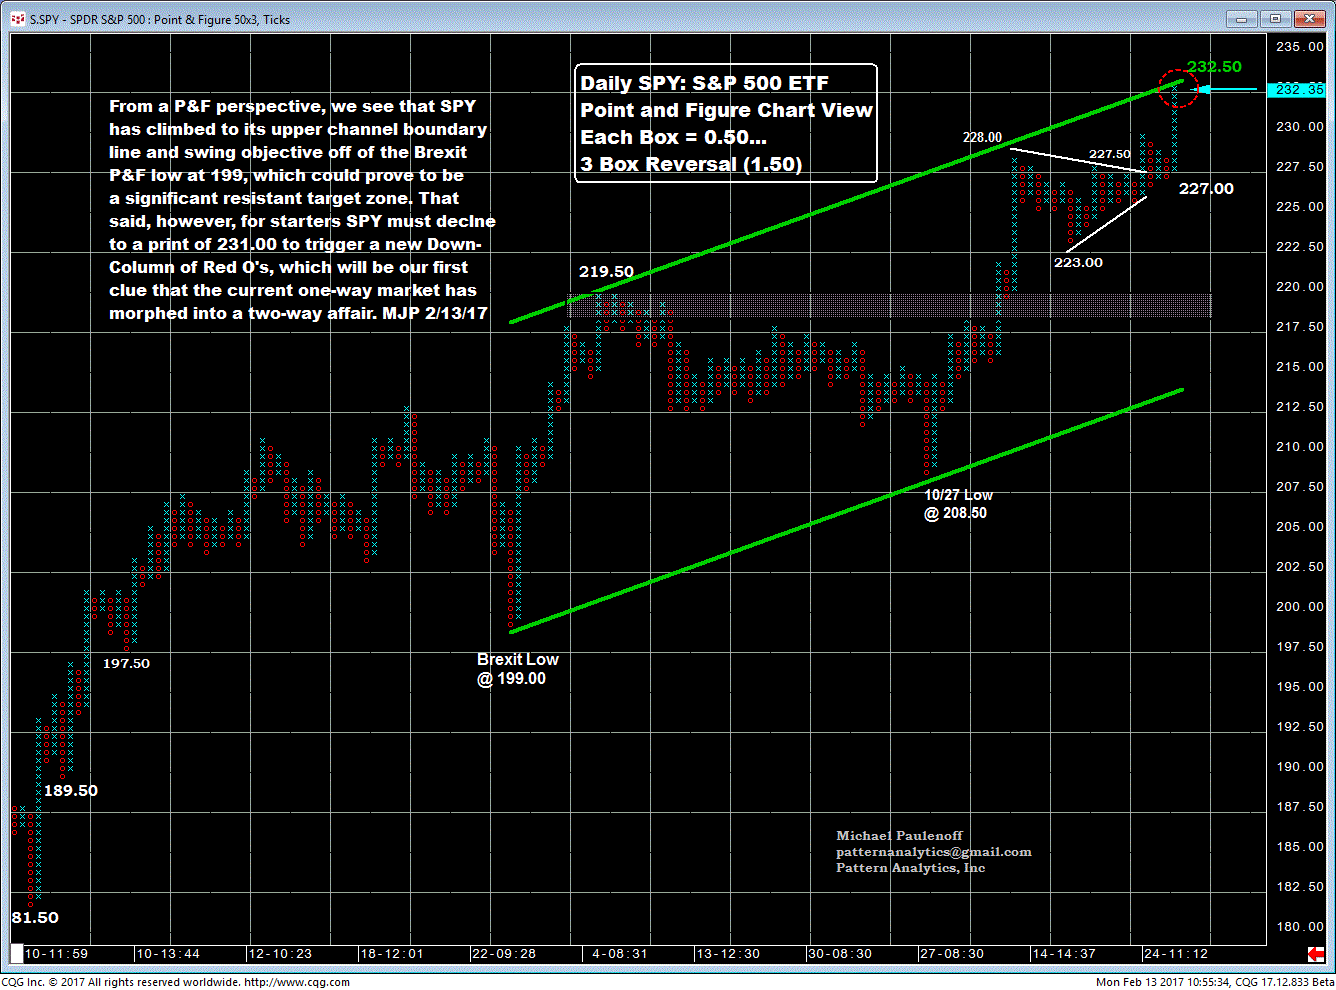The image size is (1336, 990).
Task: Click the MJP commentary text block
Action: (302, 209)
